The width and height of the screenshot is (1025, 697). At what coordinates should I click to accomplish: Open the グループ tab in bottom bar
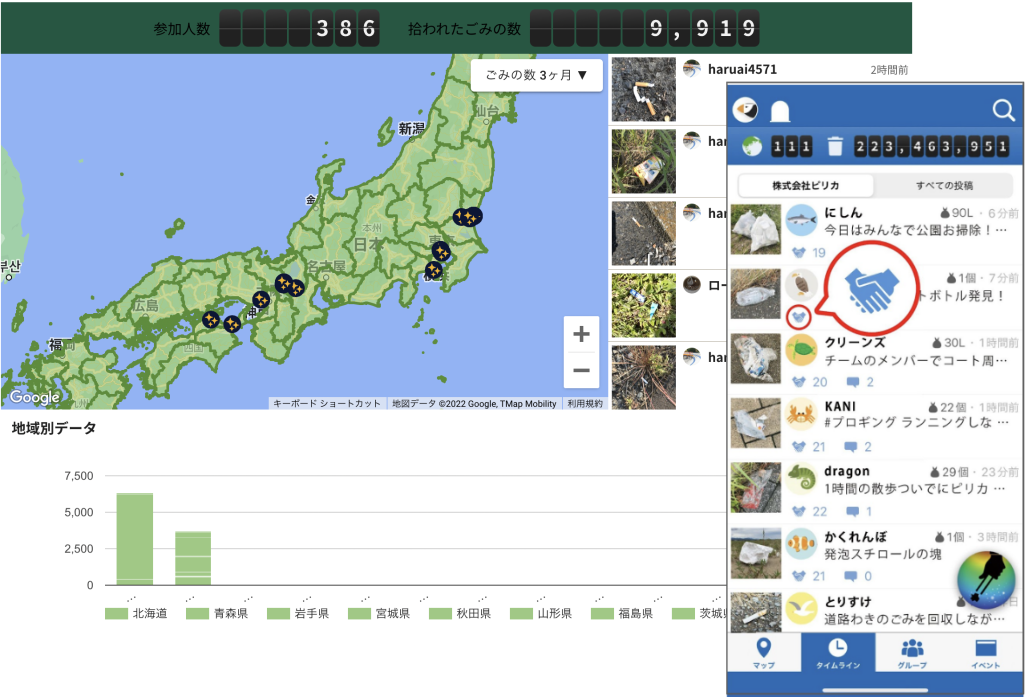coord(912,653)
